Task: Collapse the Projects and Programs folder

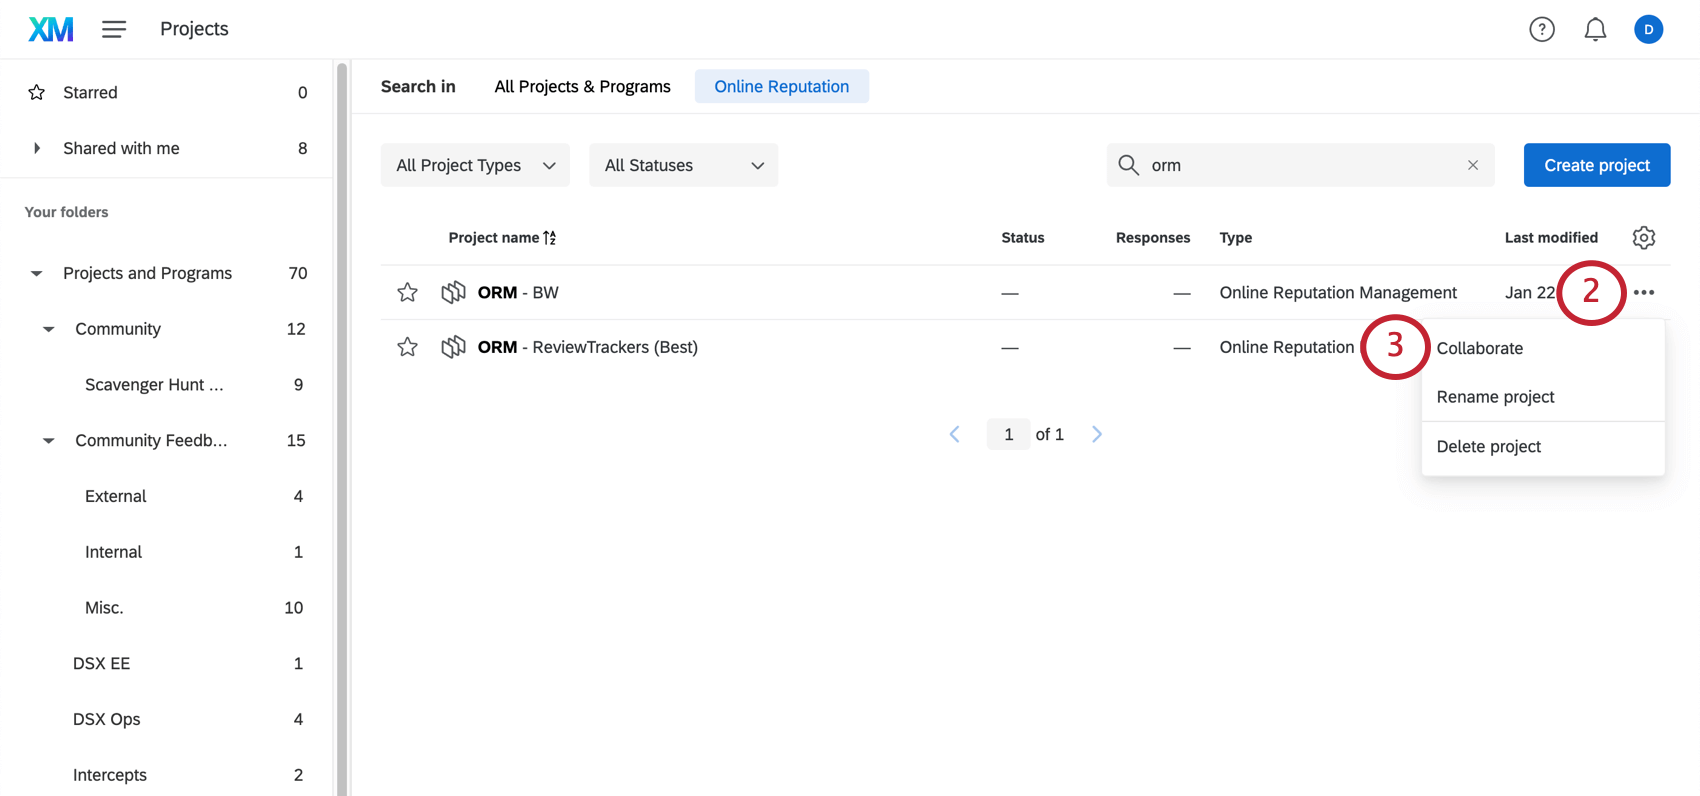Action: [x=37, y=274]
